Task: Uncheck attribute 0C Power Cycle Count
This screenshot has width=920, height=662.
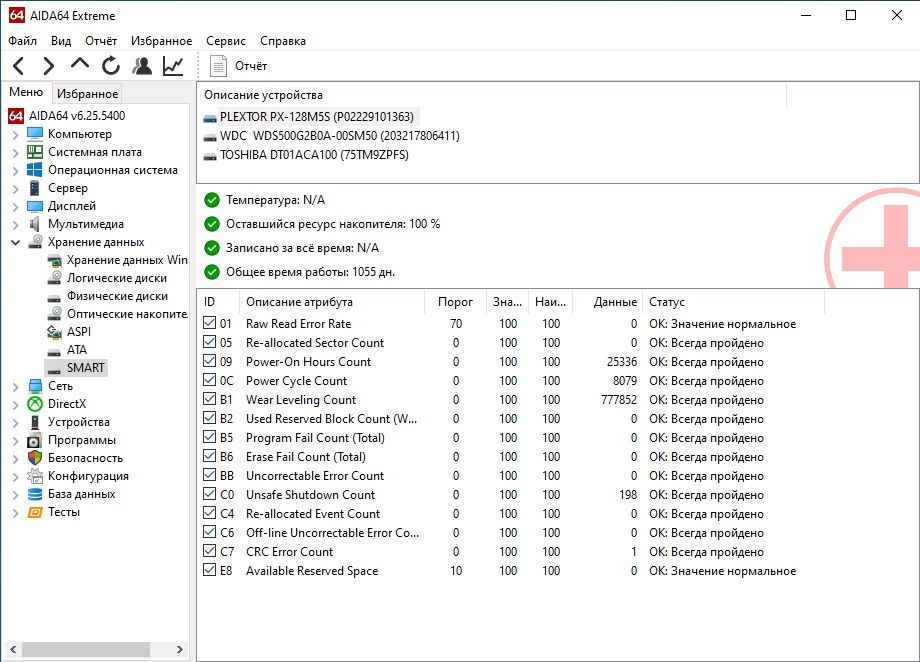Action: [x=209, y=380]
